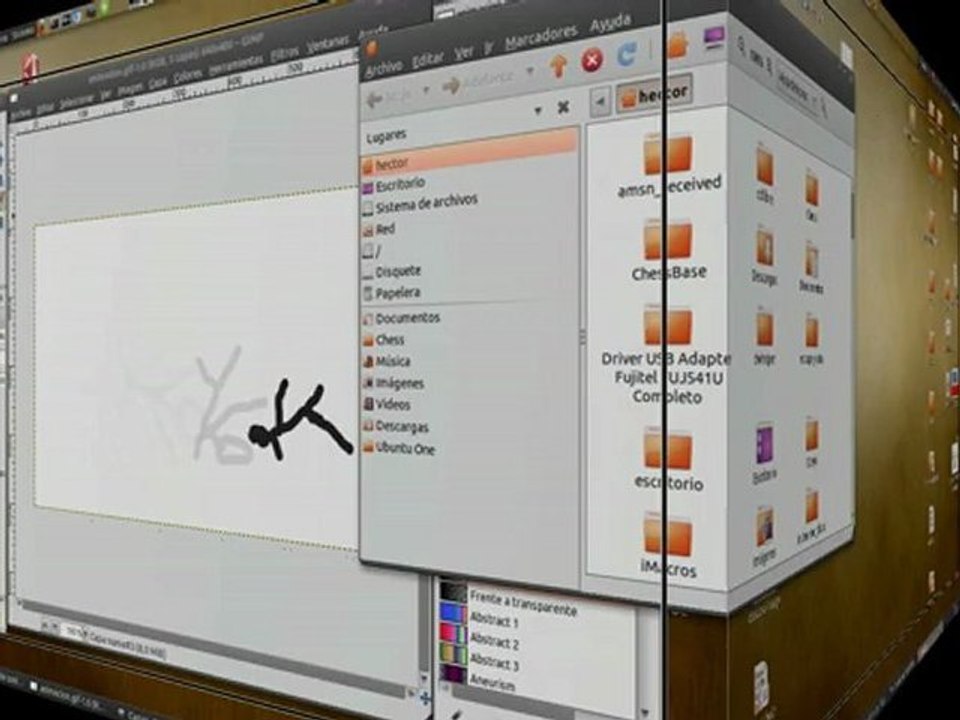Toggle the path bar left-arrow button
Image resolution: width=960 pixels, height=720 pixels.
click(x=600, y=103)
